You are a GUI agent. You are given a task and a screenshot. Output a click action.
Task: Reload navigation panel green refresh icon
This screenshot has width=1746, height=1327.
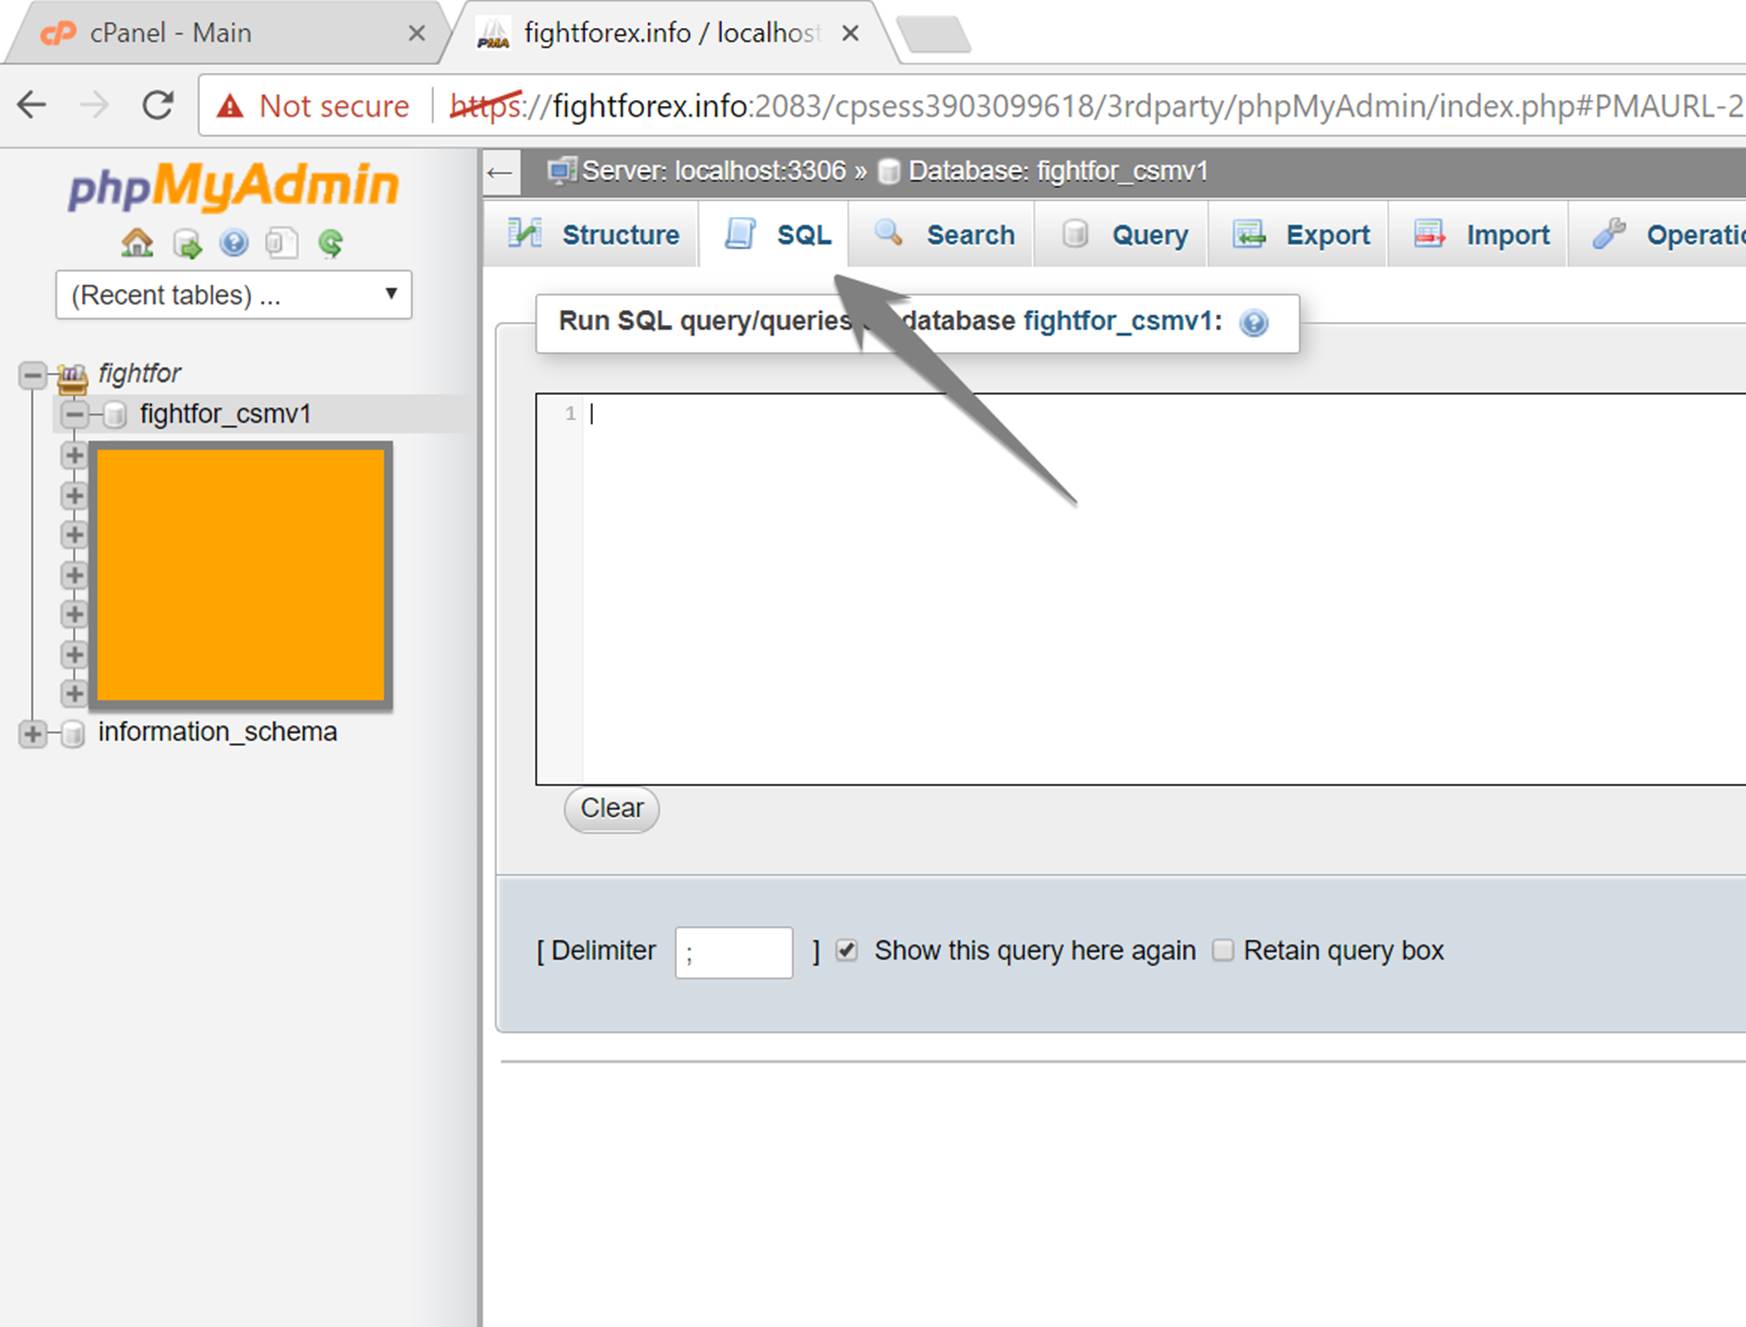pos(330,243)
